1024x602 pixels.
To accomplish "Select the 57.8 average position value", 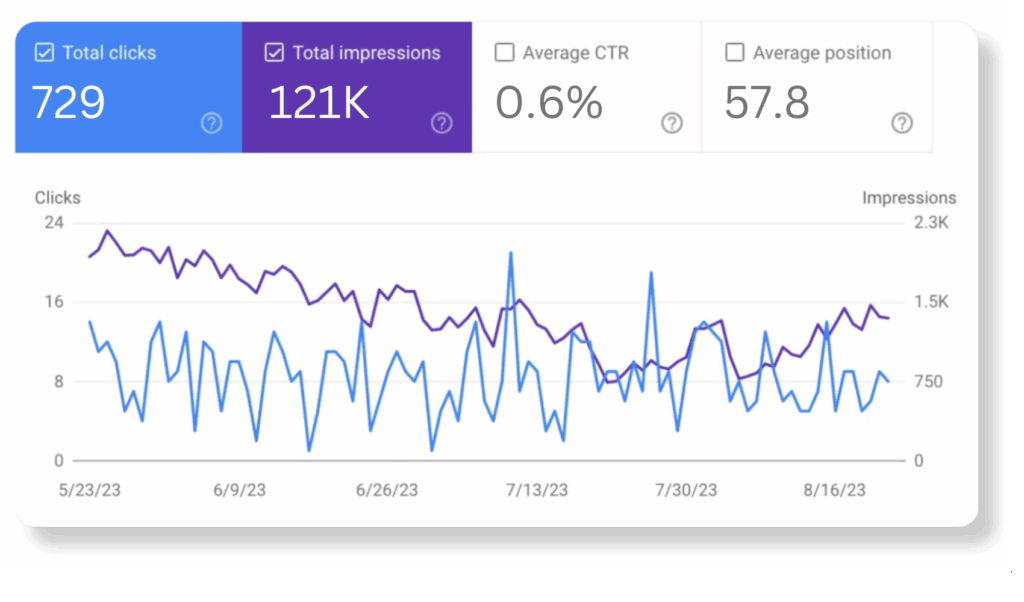I will coord(767,102).
